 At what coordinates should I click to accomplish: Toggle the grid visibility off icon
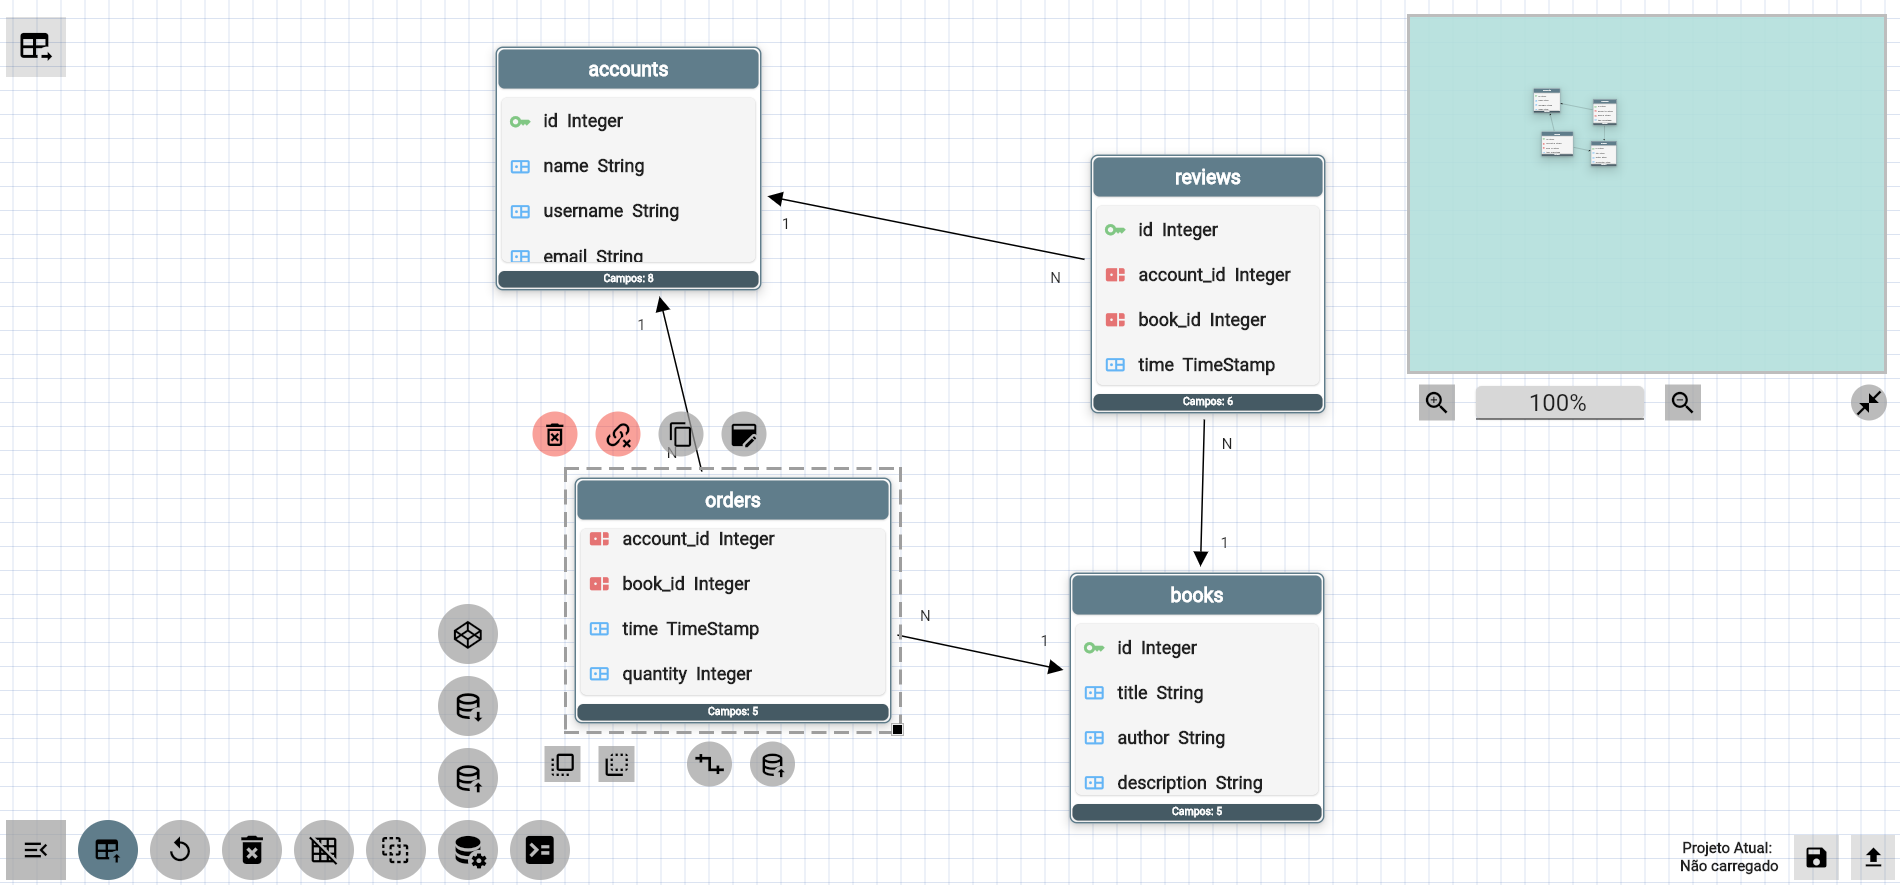pyautogui.click(x=324, y=851)
